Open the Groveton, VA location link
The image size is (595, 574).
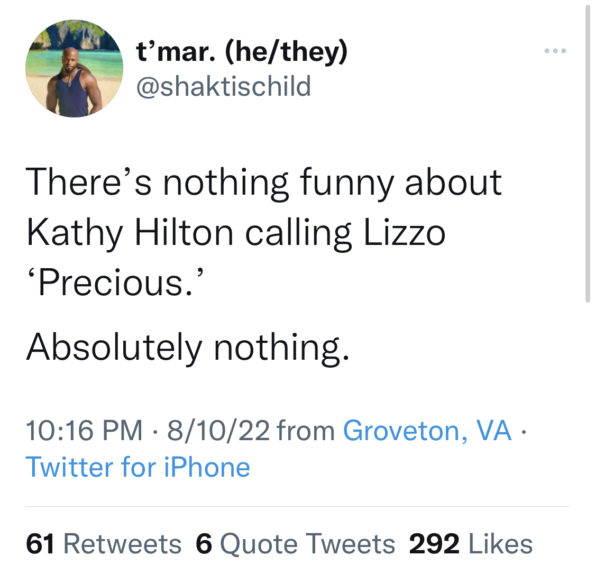[427, 430]
